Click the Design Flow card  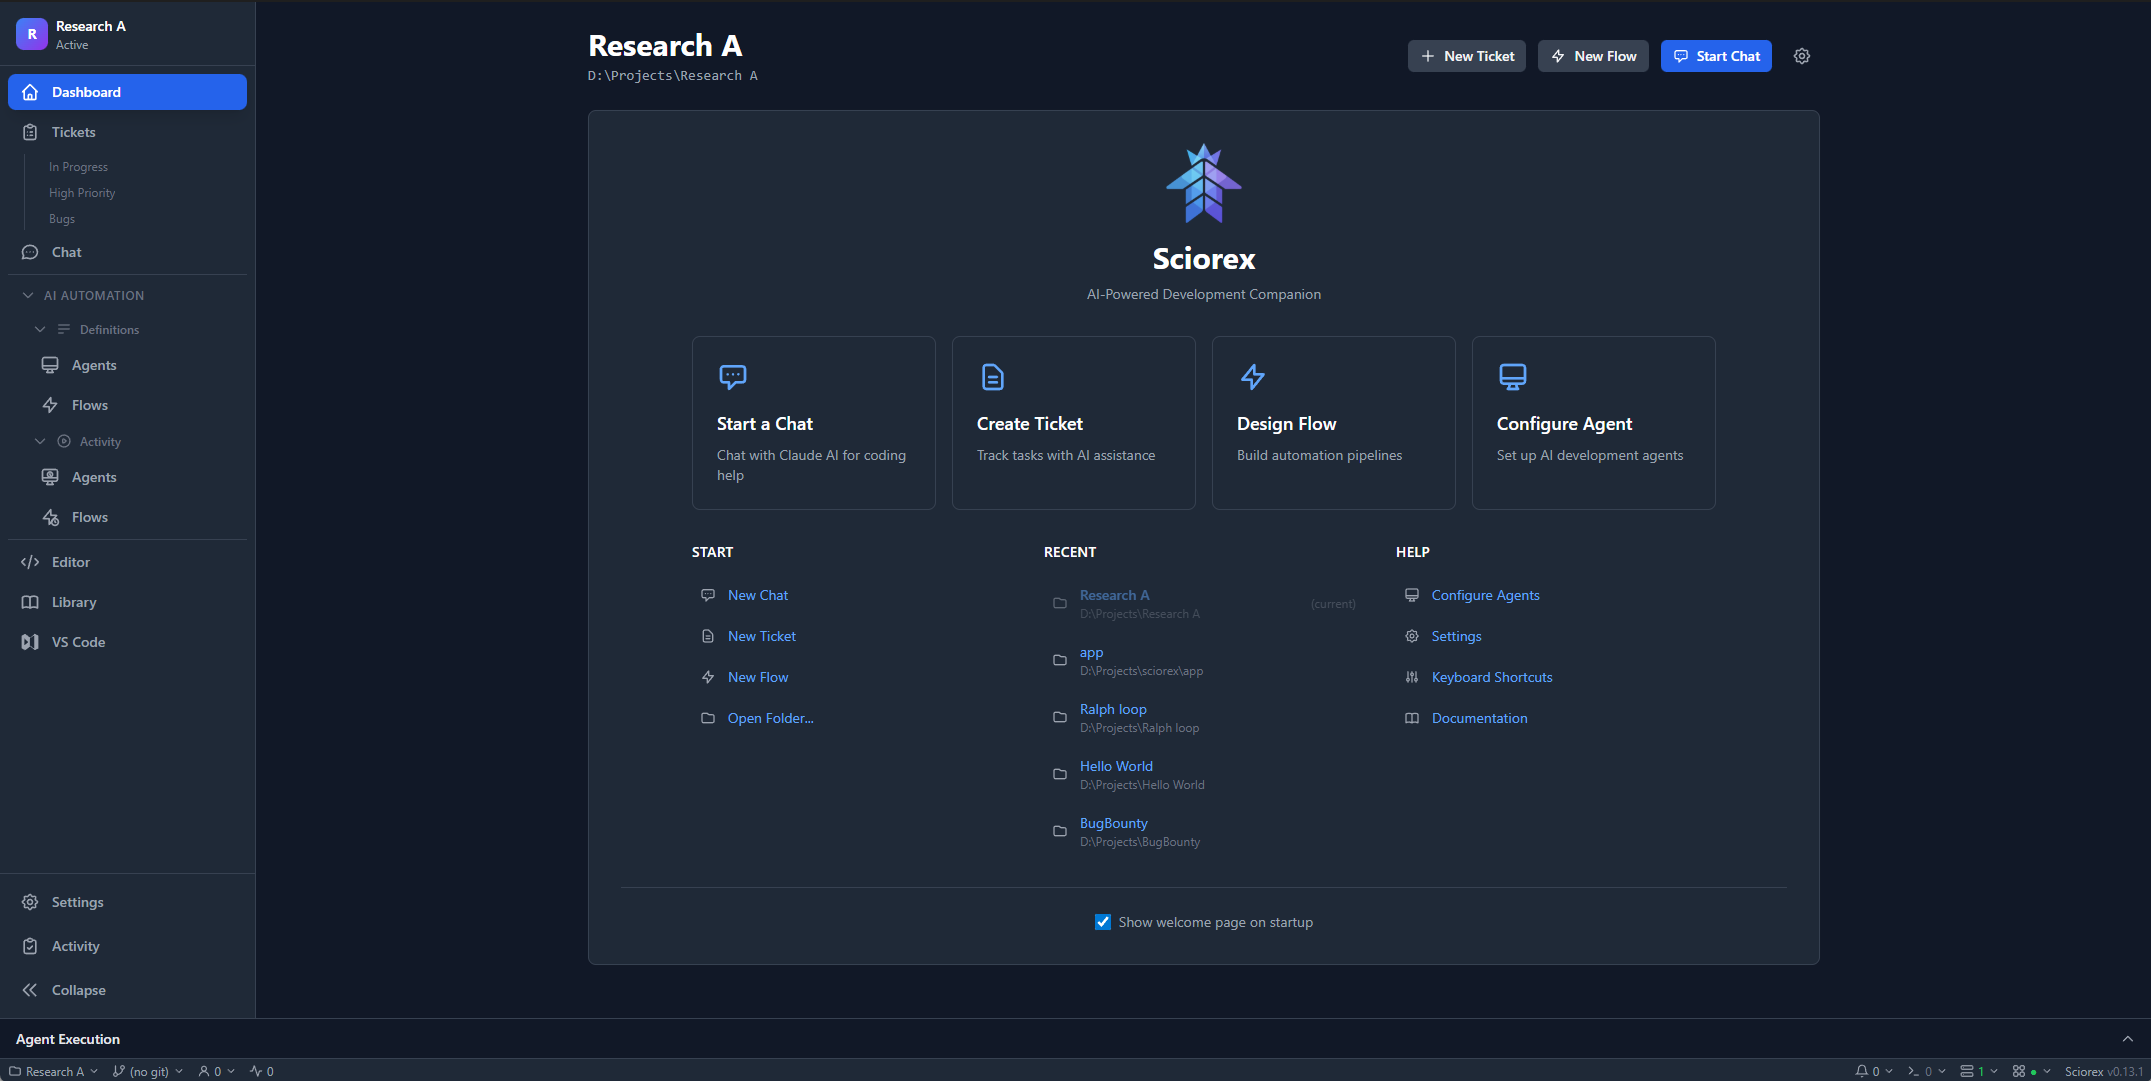(x=1333, y=422)
